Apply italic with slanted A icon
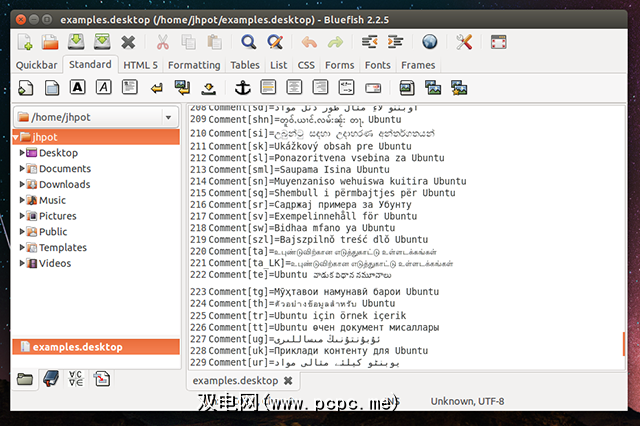The width and height of the screenshot is (640, 426). point(104,87)
